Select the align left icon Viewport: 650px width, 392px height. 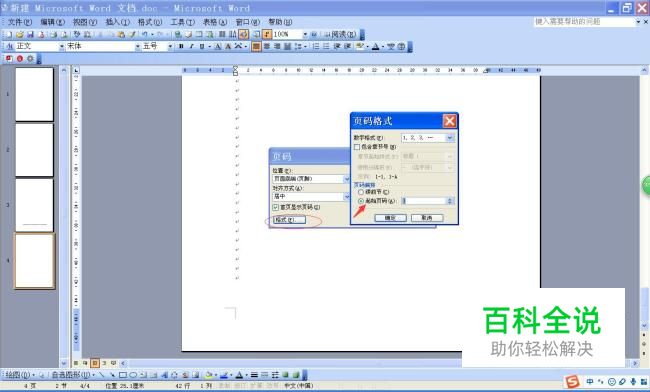point(256,46)
